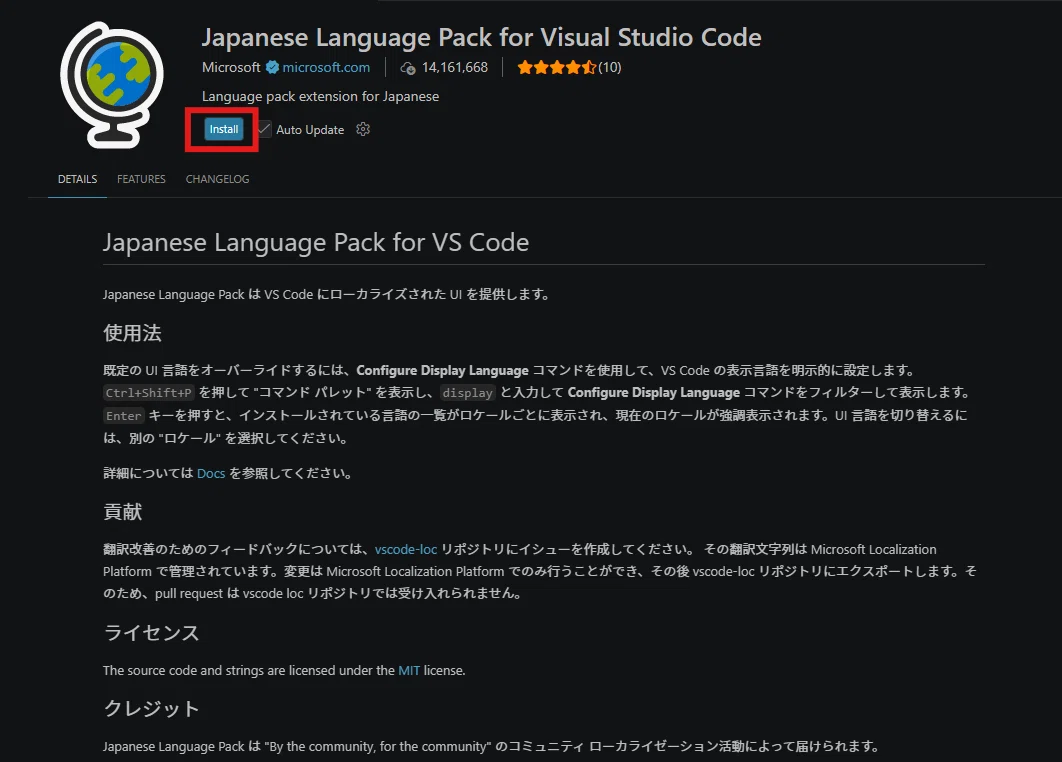Click the first bold Configure Display Language text
Viewport: 1062px width, 762px height.
[x=442, y=371]
